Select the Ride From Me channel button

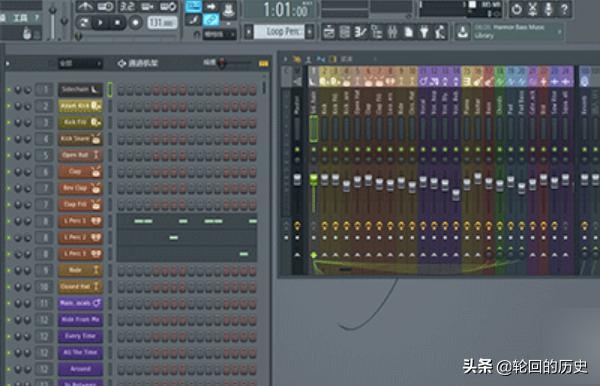tap(80, 319)
